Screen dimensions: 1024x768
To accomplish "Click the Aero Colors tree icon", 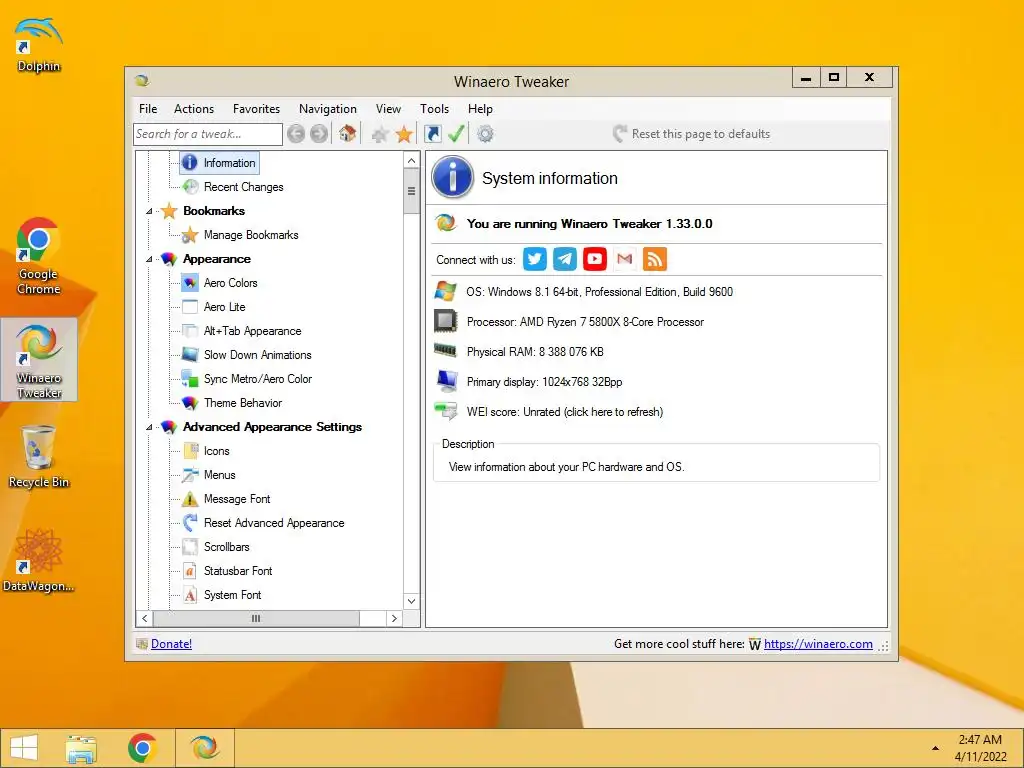I will pyautogui.click(x=190, y=283).
